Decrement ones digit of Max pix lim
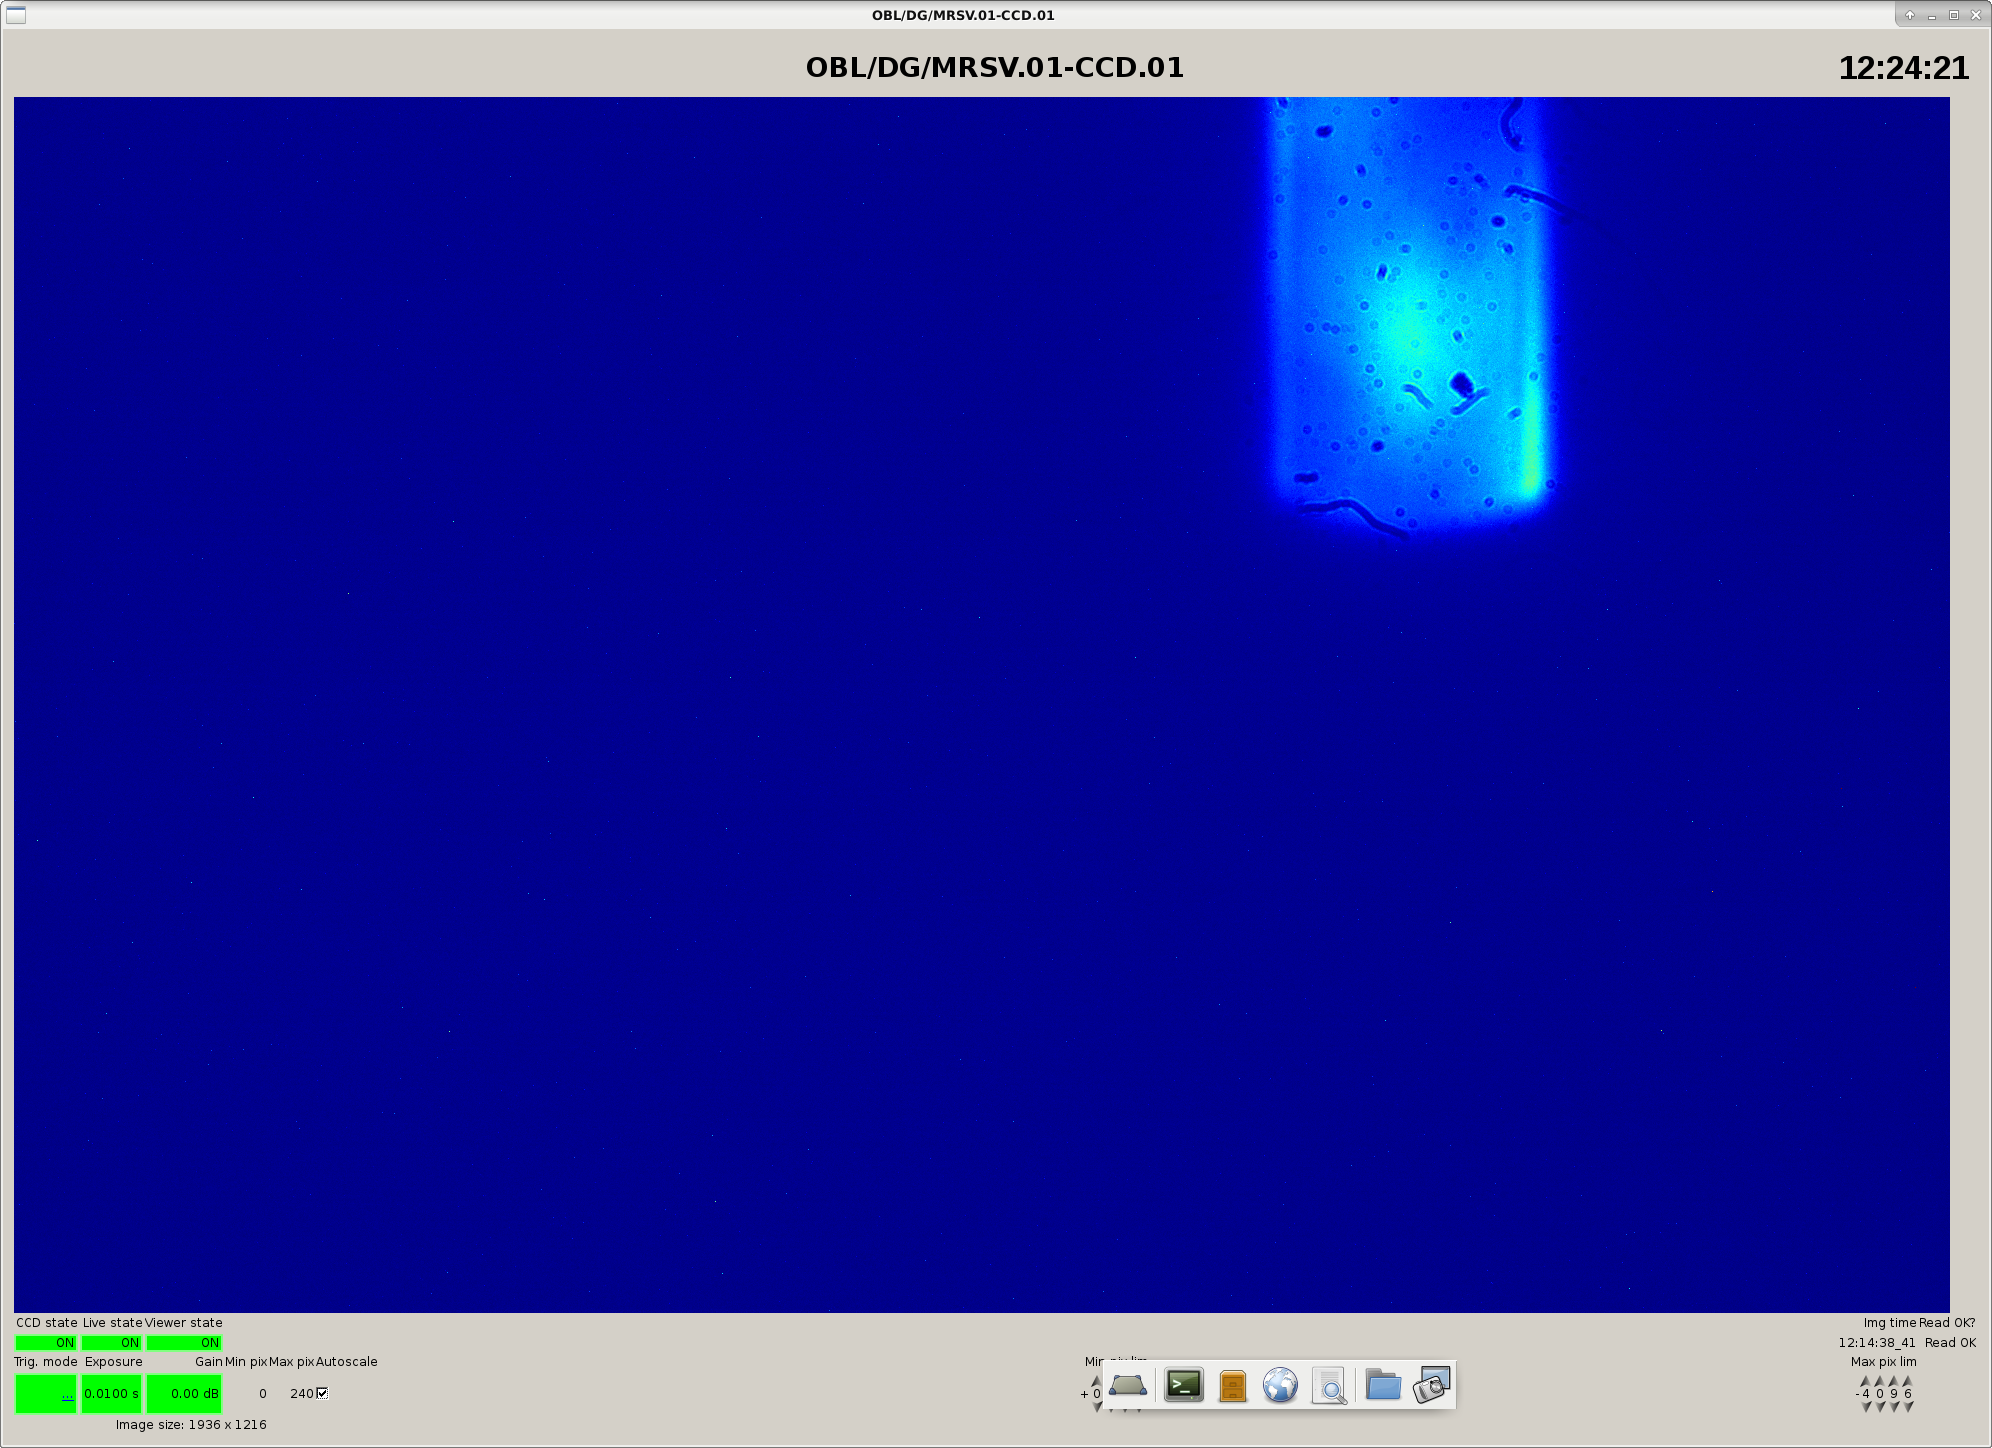This screenshot has height=1448, width=1992. tap(1908, 1406)
